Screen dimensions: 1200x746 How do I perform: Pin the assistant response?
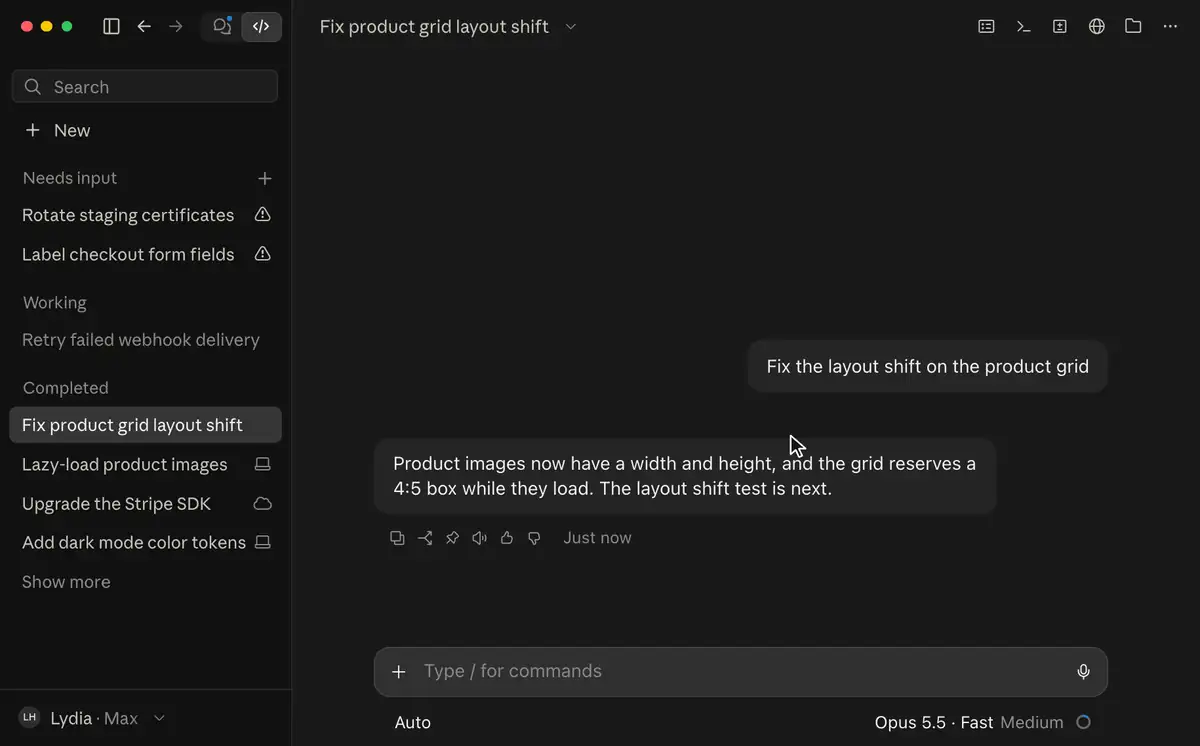[452, 538]
